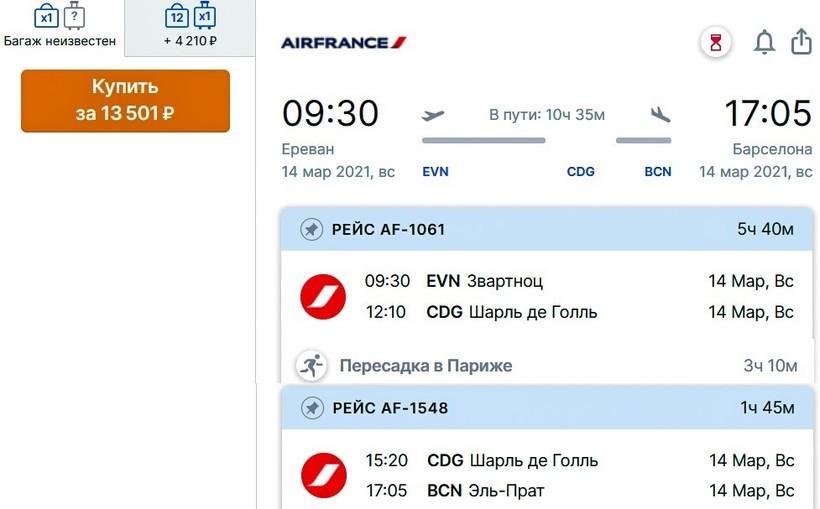The image size is (820, 509).
Task: Expand the РЕЙС AF-1061 header
Action: [545, 230]
